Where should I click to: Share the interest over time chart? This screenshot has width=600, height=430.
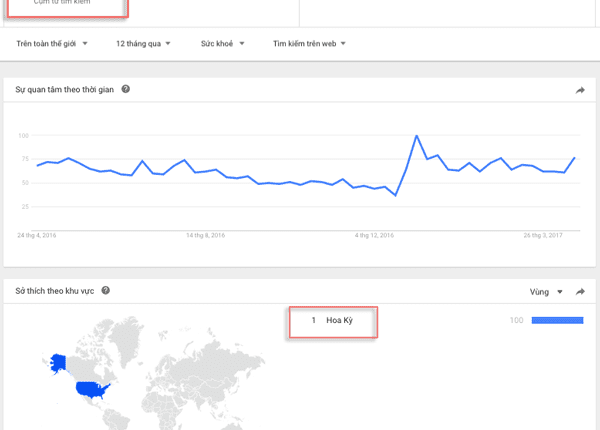(x=580, y=91)
